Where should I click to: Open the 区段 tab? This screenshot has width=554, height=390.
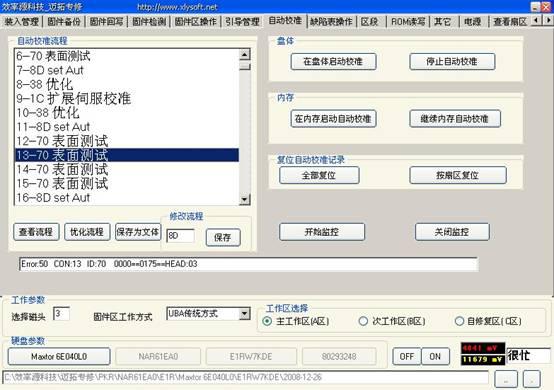point(370,22)
